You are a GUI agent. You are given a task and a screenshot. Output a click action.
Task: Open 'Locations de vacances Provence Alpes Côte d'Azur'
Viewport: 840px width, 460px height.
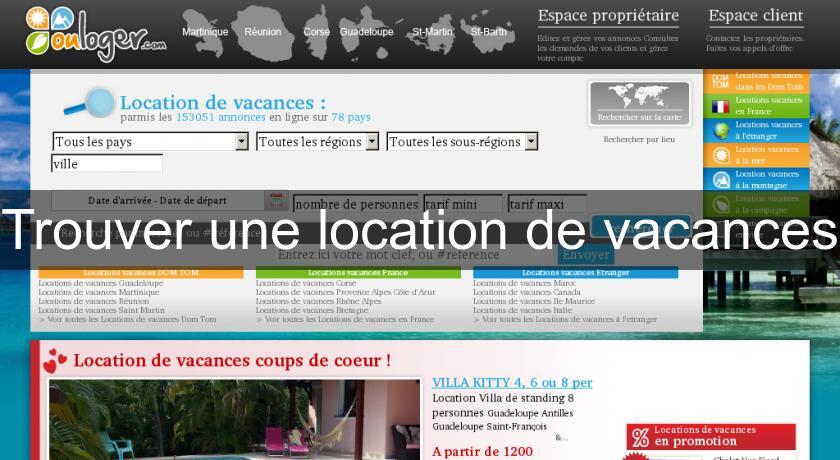click(x=346, y=292)
